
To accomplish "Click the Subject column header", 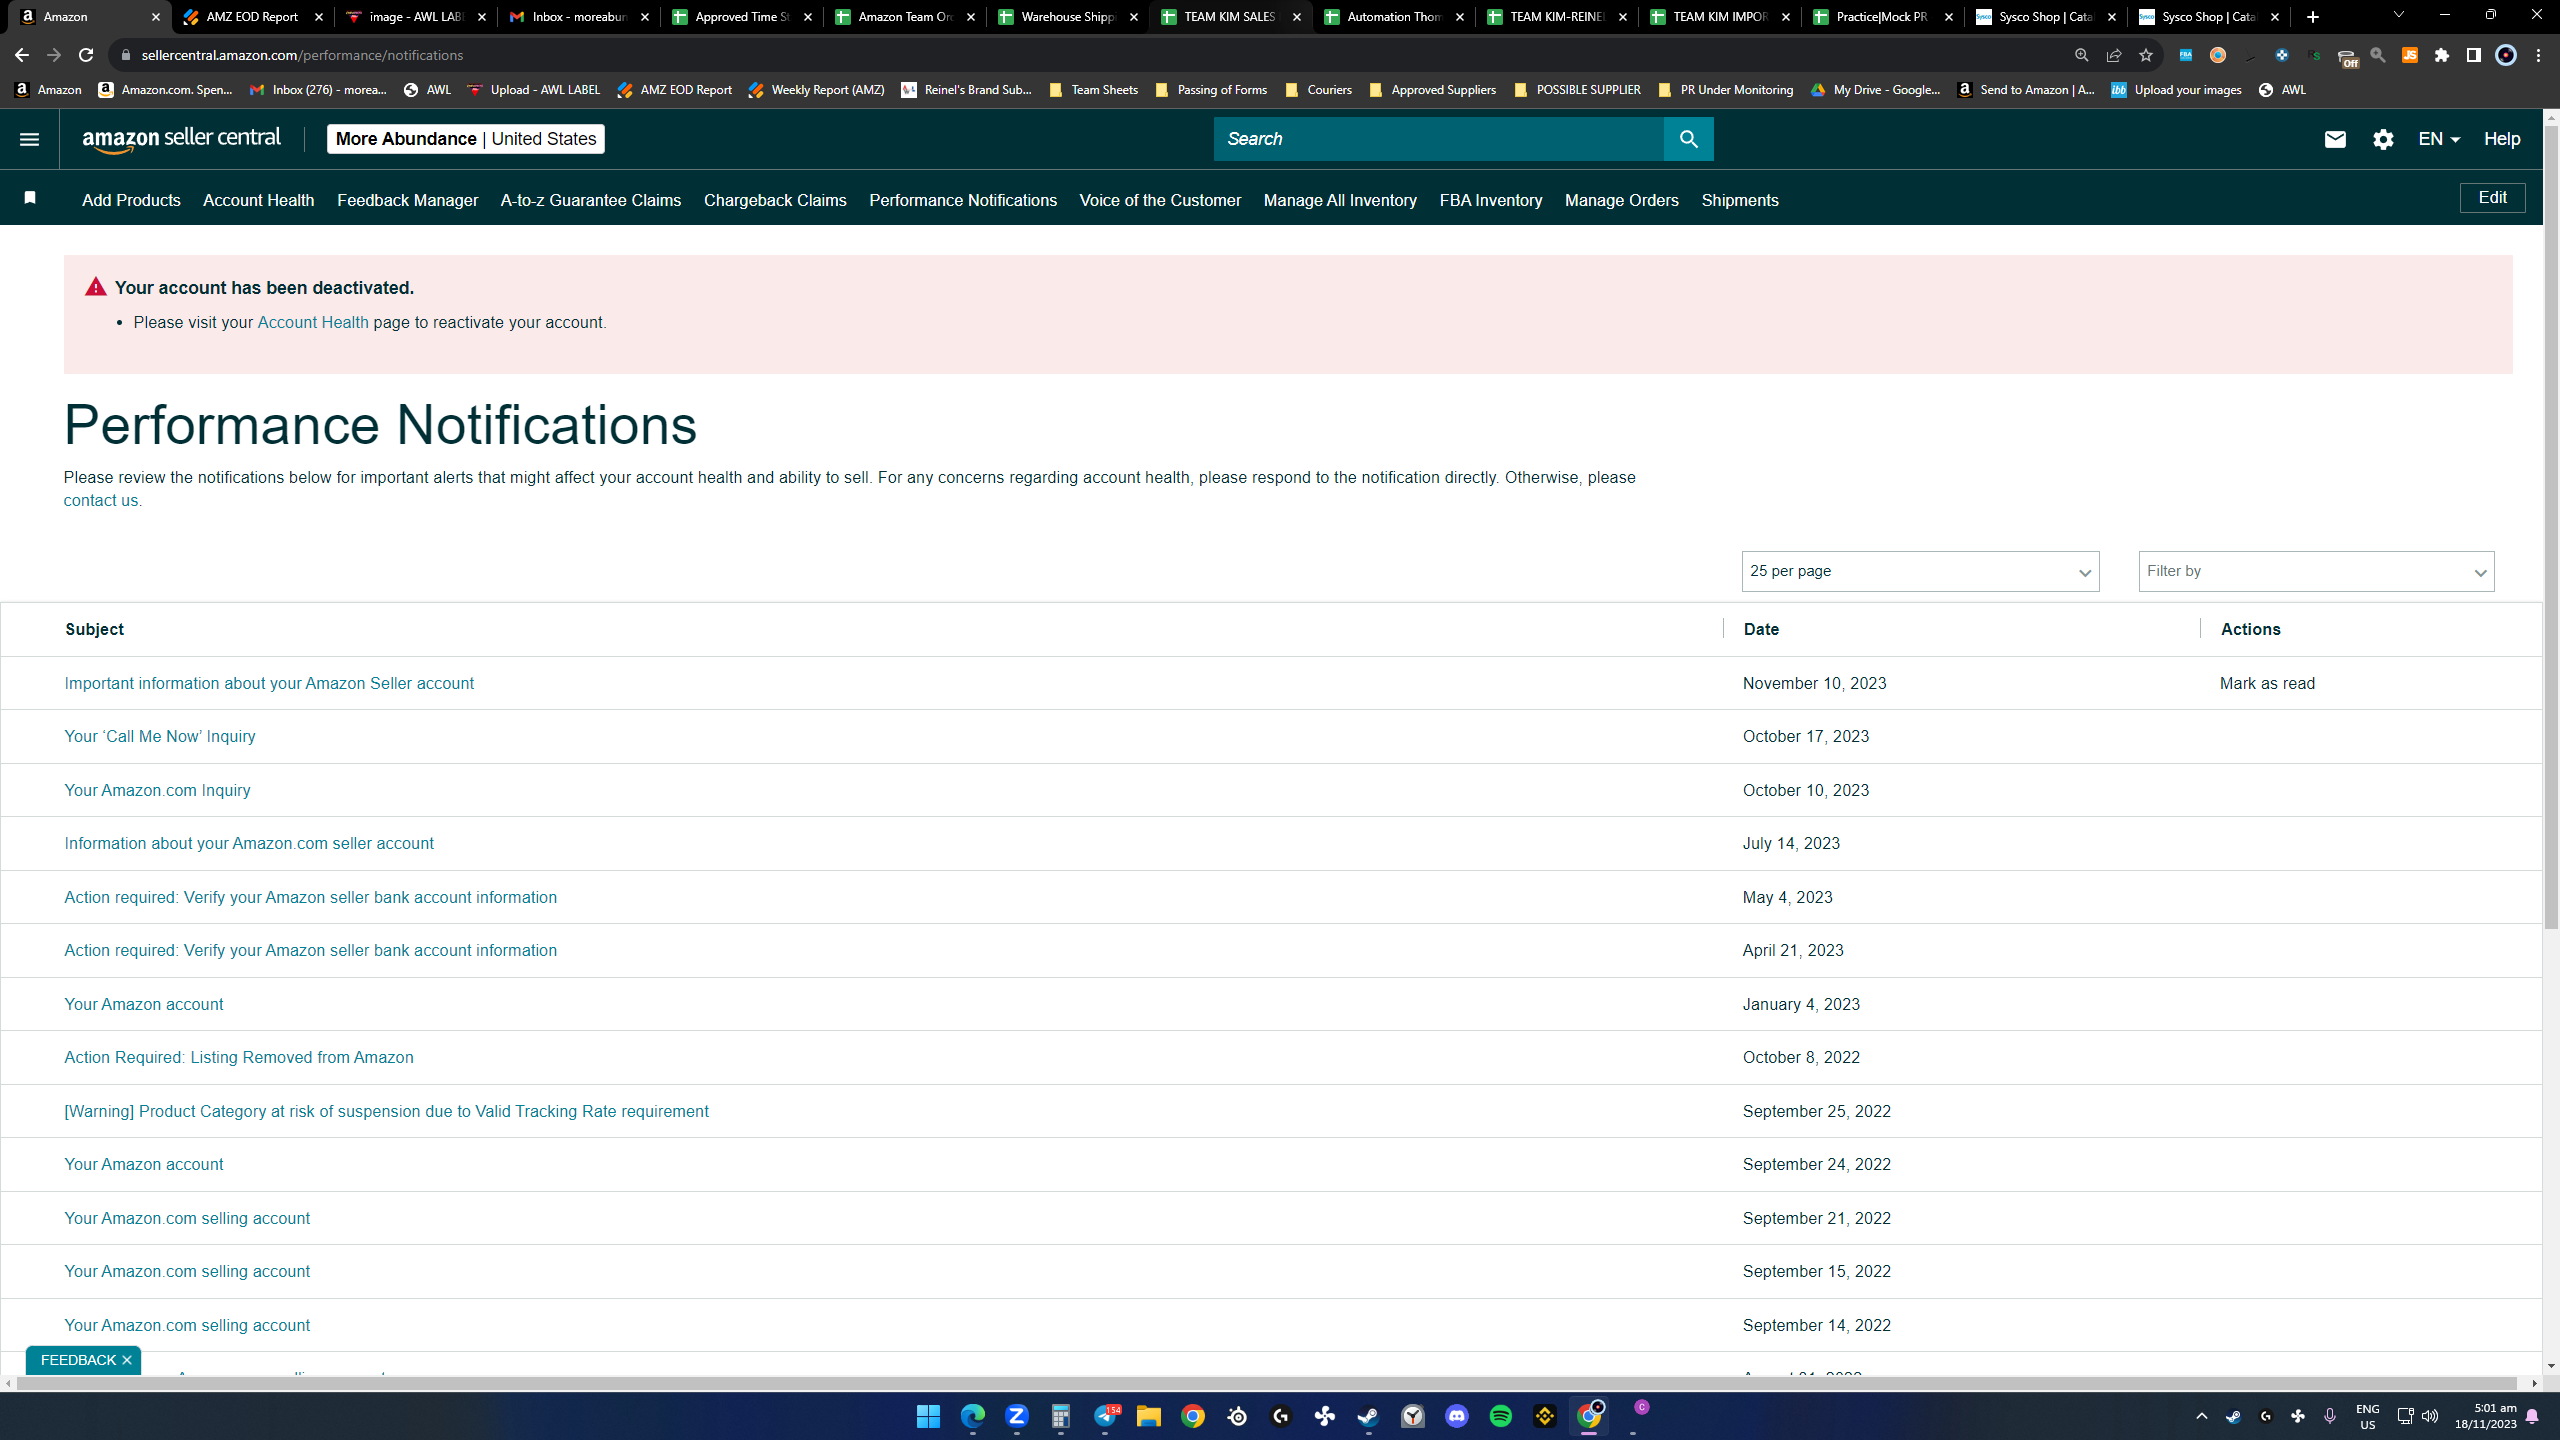I will (x=94, y=629).
